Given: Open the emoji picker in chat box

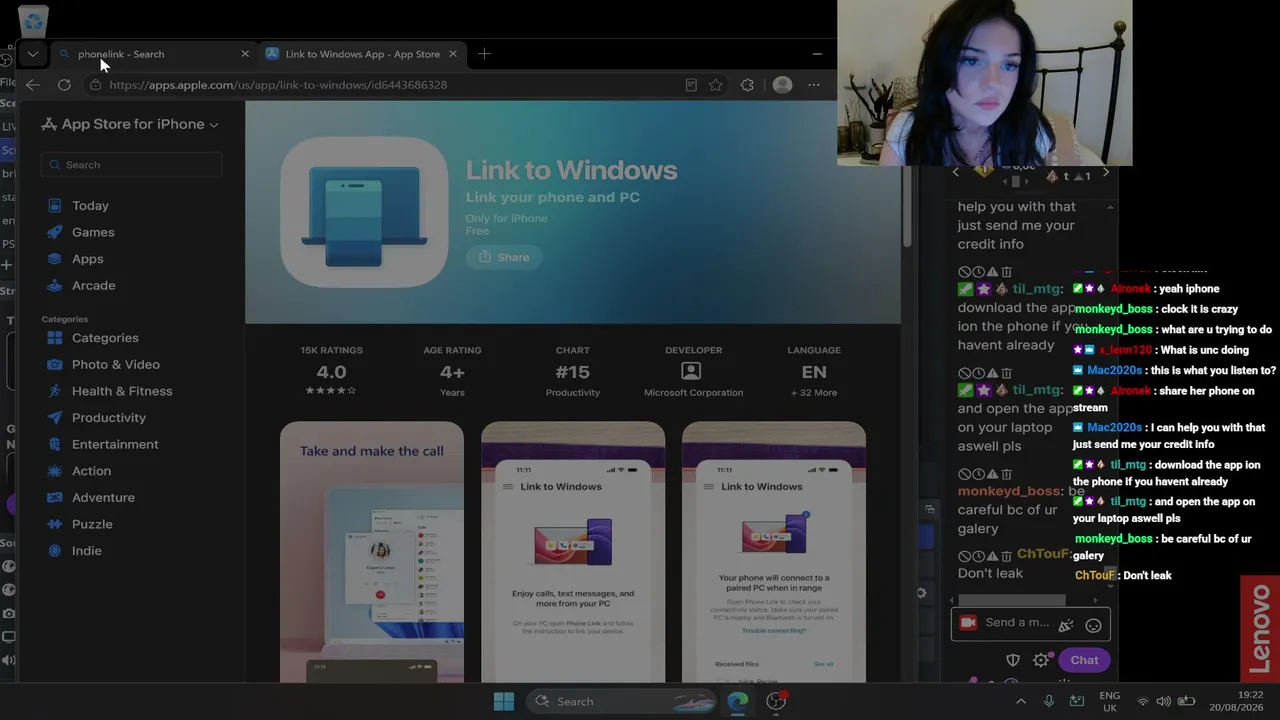Looking at the screenshot, I should (1093, 625).
